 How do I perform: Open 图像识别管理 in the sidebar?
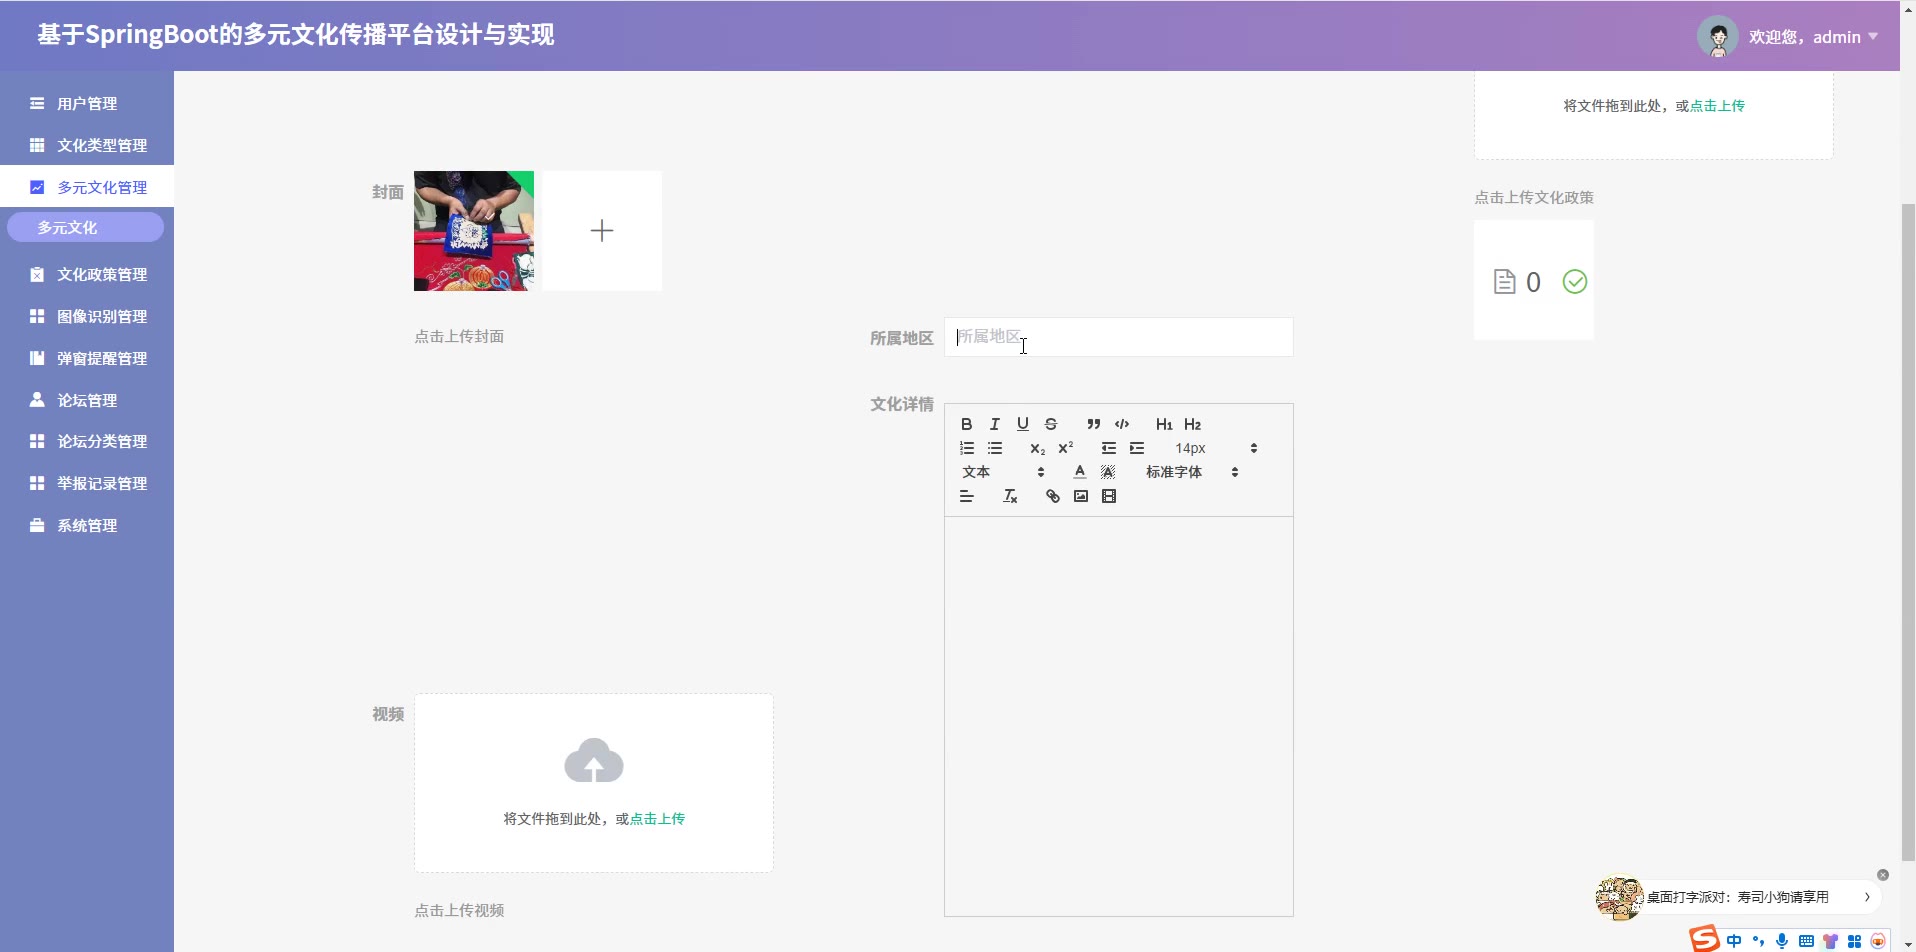(87, 316)
